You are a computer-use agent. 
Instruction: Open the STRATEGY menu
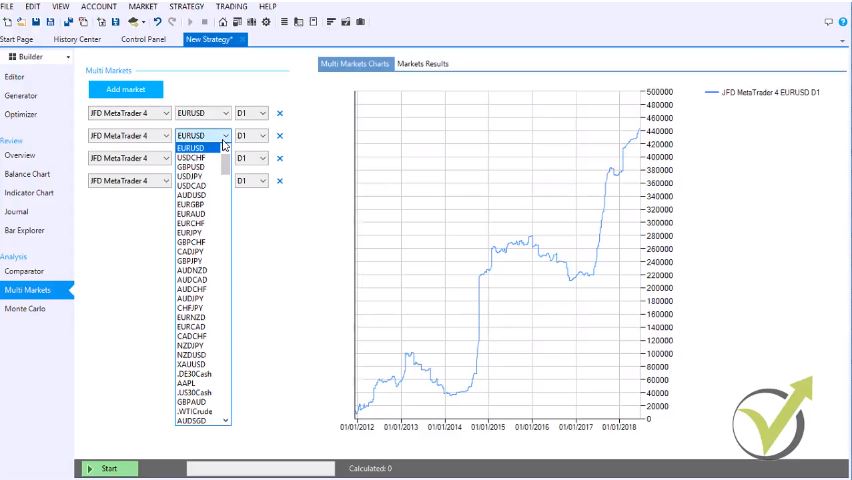[186, 6]
